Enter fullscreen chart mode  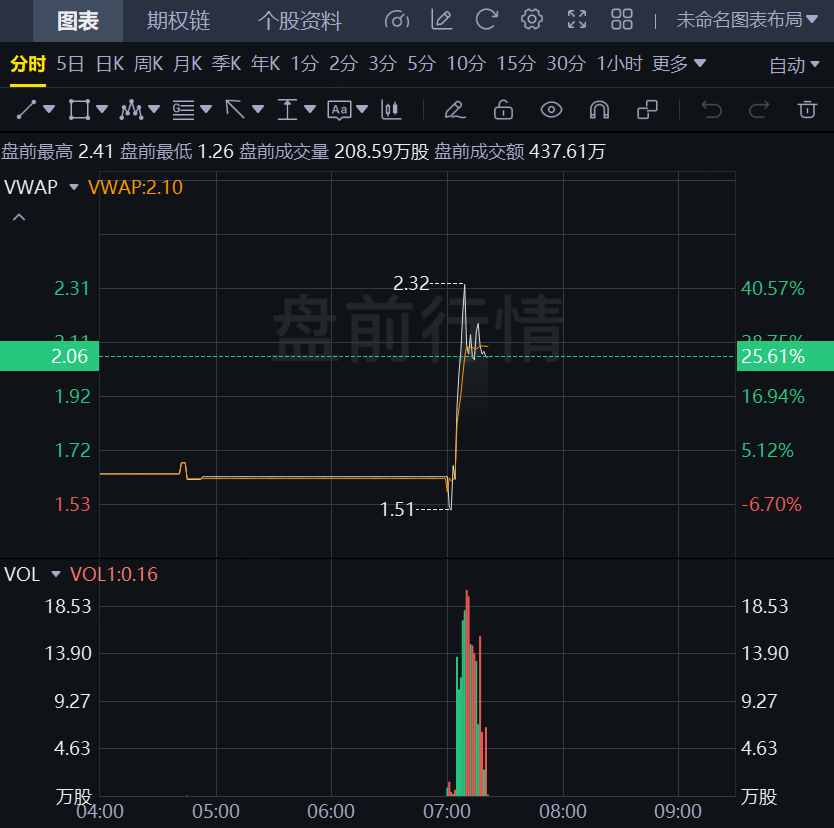click(577, 19)
